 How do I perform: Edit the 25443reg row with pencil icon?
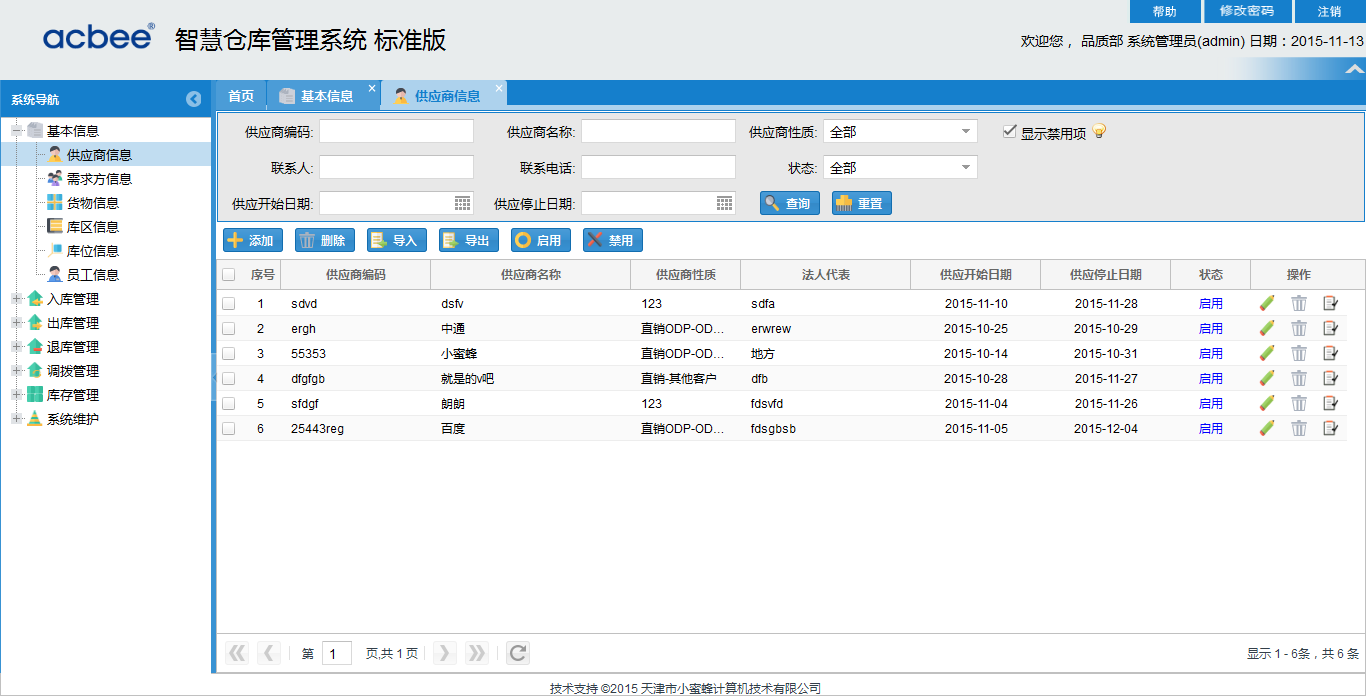pos(1267,428)
